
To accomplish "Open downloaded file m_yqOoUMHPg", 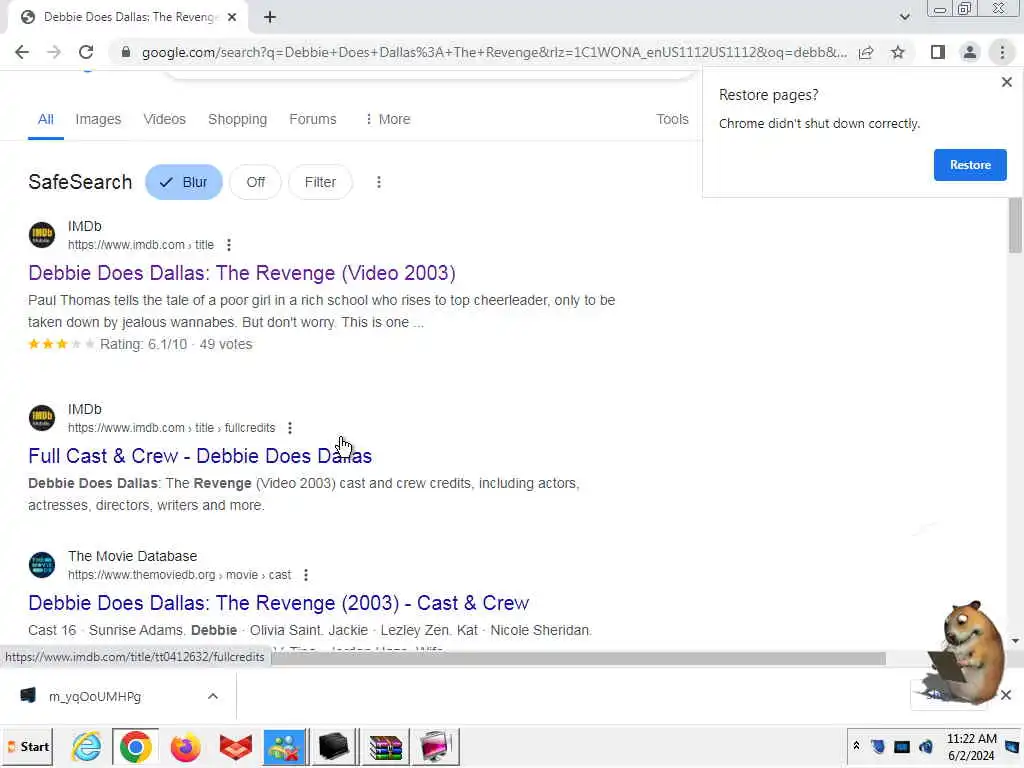I will (x=95, y=696).
